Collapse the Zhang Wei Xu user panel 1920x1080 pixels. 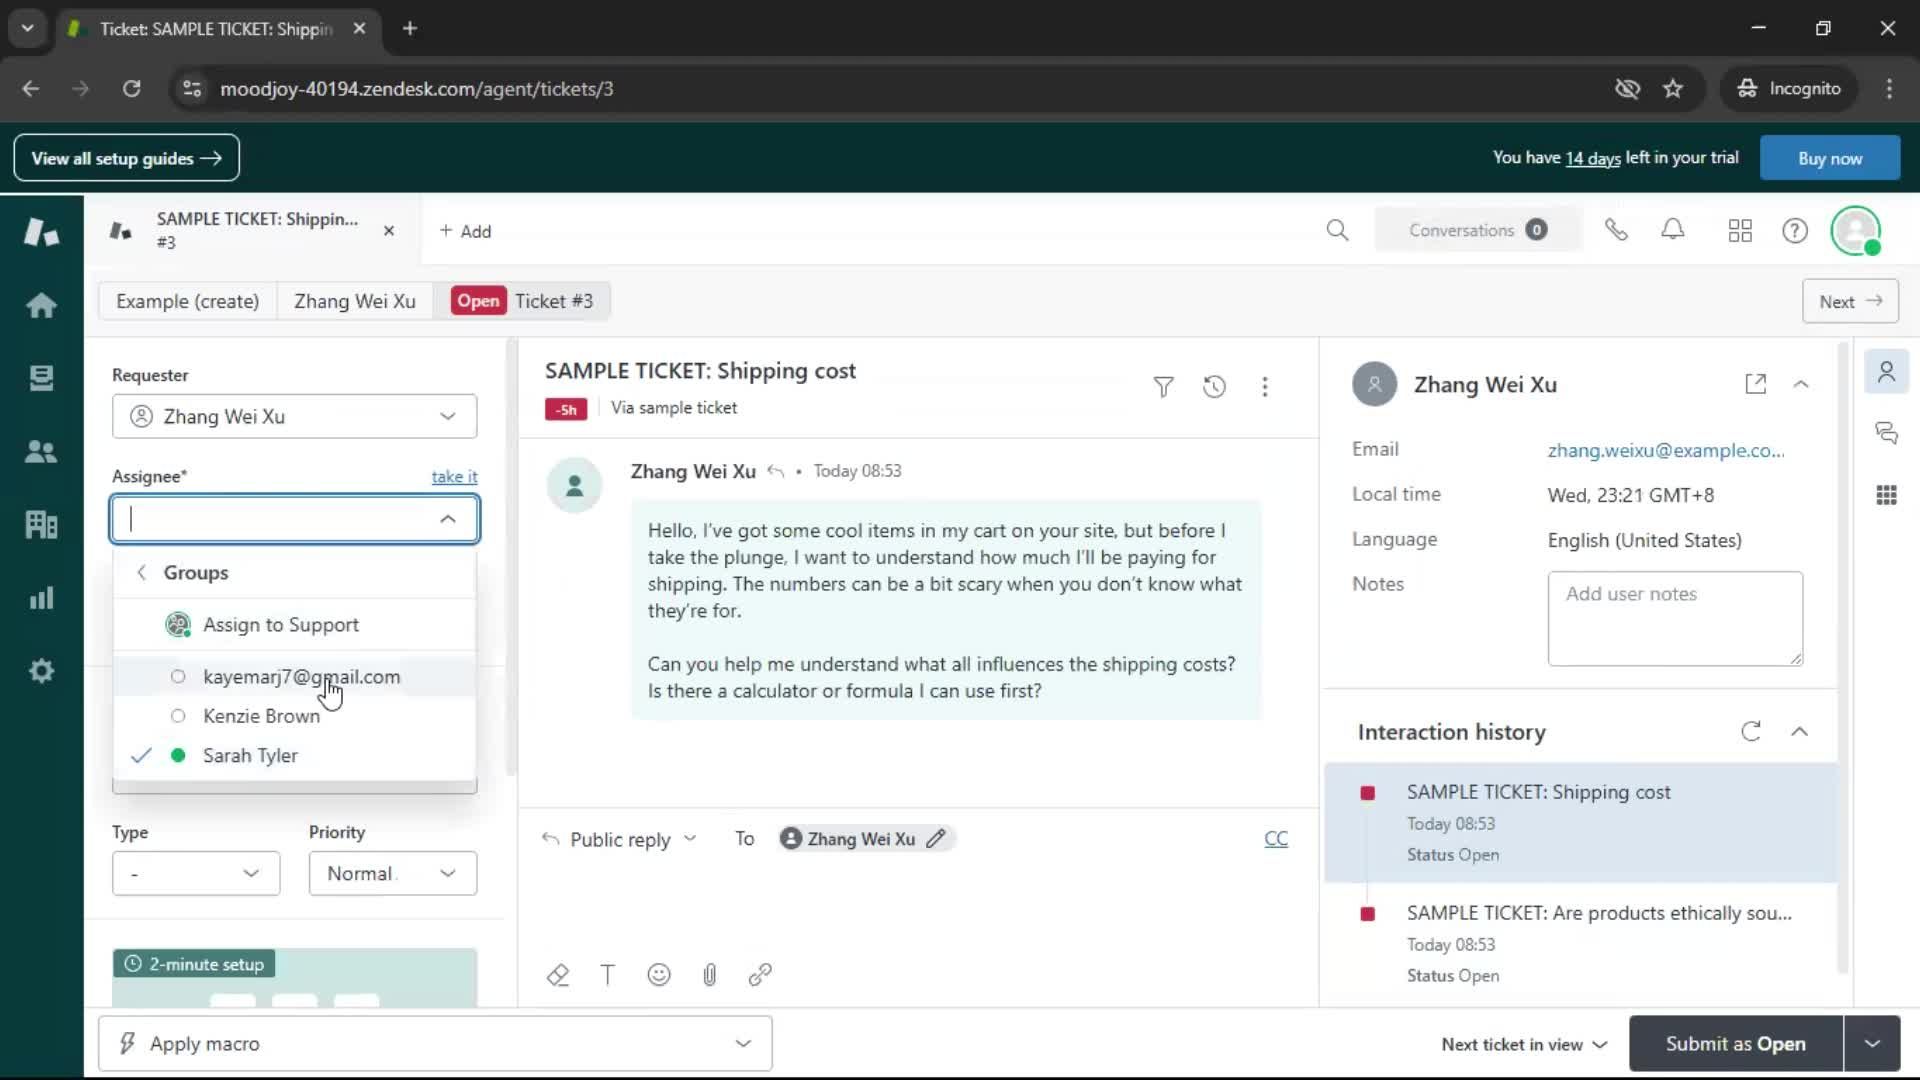pyautogui.click(x=1801, y=384)
